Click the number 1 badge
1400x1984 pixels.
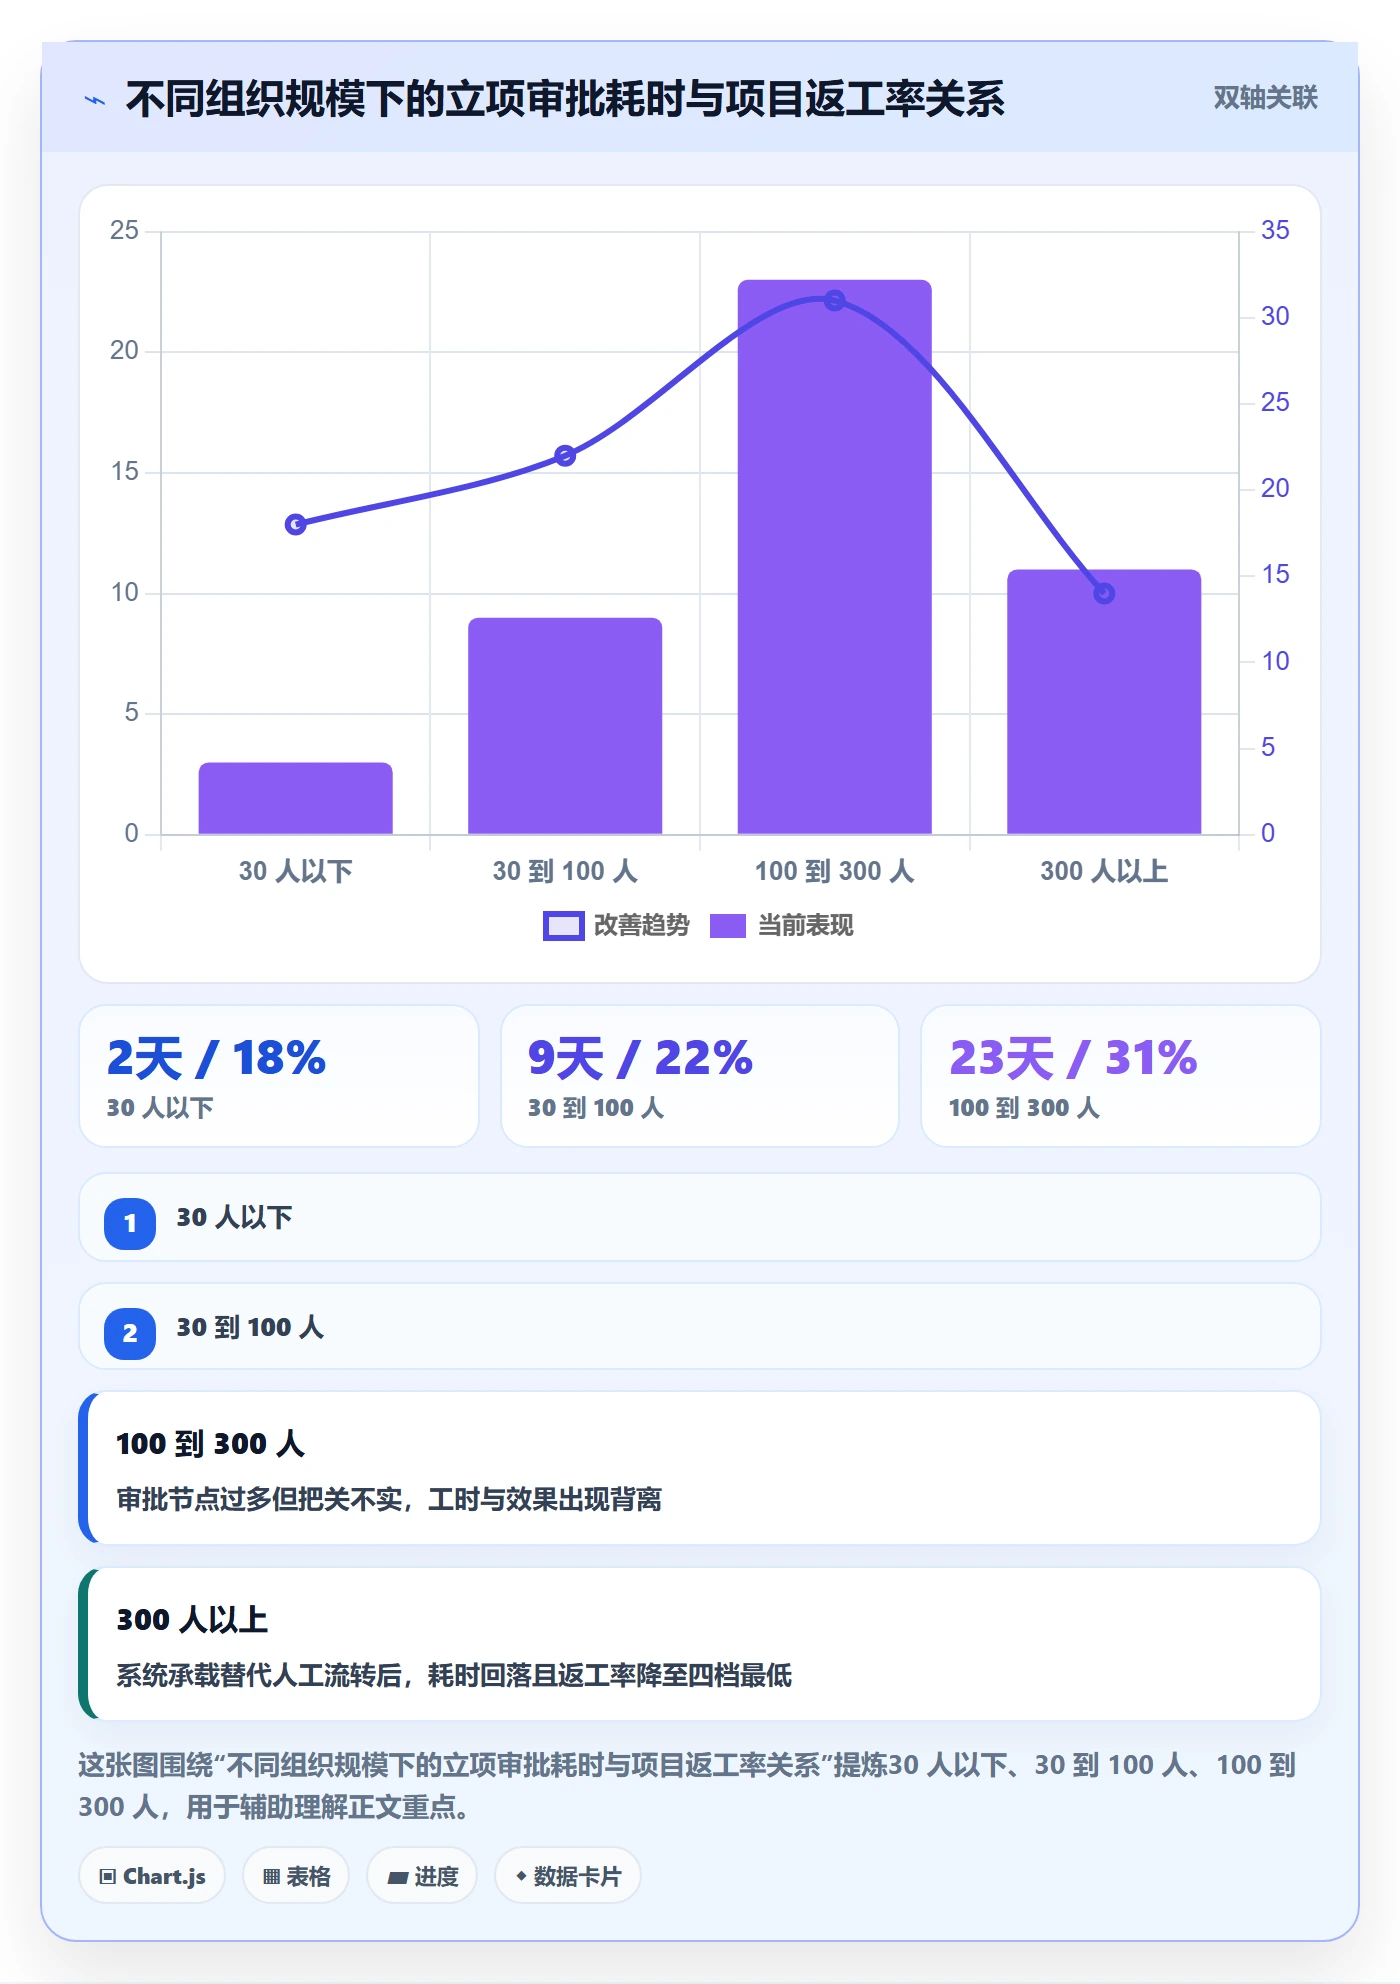[130, 1223]
